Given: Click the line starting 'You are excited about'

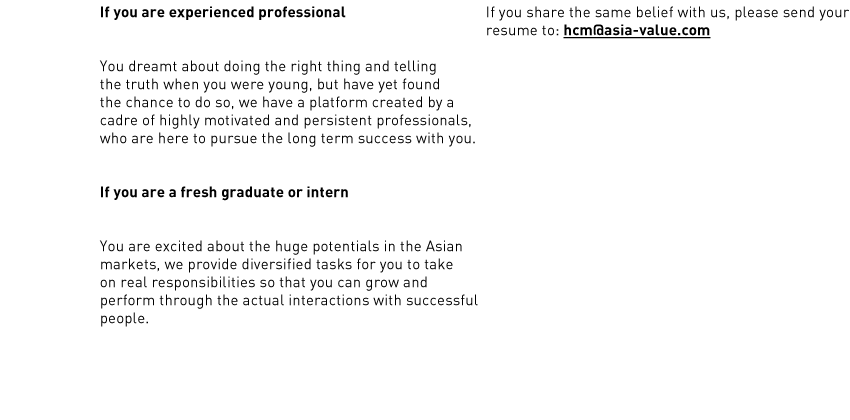Looking at the screenshot, I should click(281, 247).
